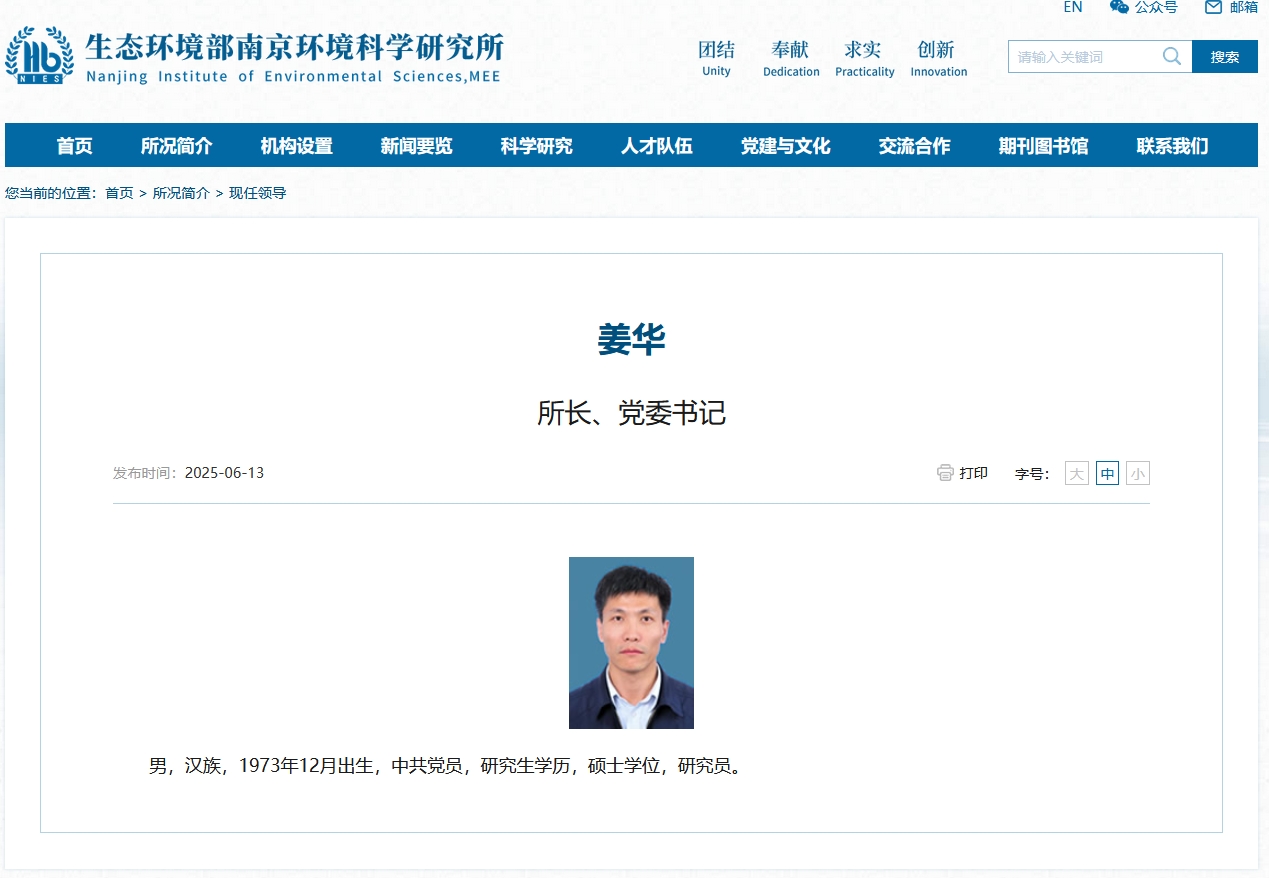Click the NIES institute logo
Screen dimensions: 1269x878
pos(39,56)
